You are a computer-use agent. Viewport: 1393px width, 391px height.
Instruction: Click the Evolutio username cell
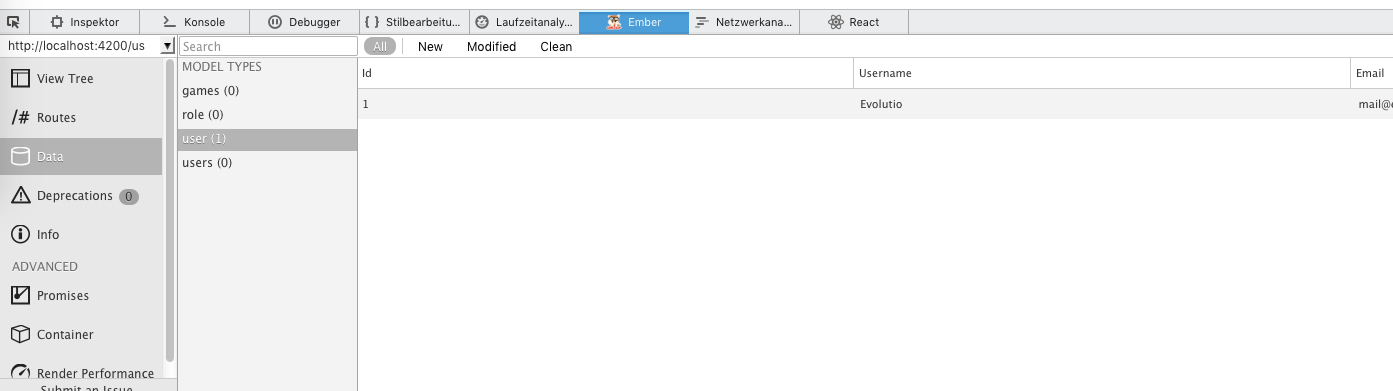(x=1103, y=104)
